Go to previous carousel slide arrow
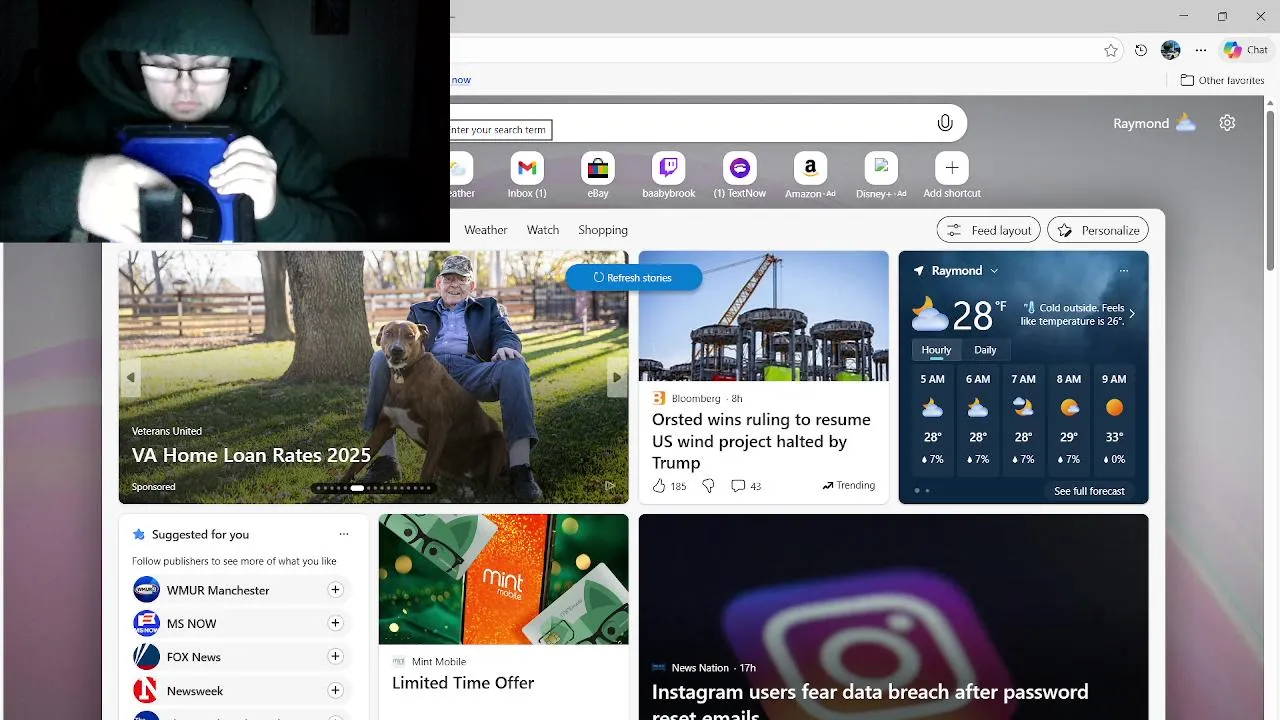This screenshot has width=1280, height=720. 130,377
